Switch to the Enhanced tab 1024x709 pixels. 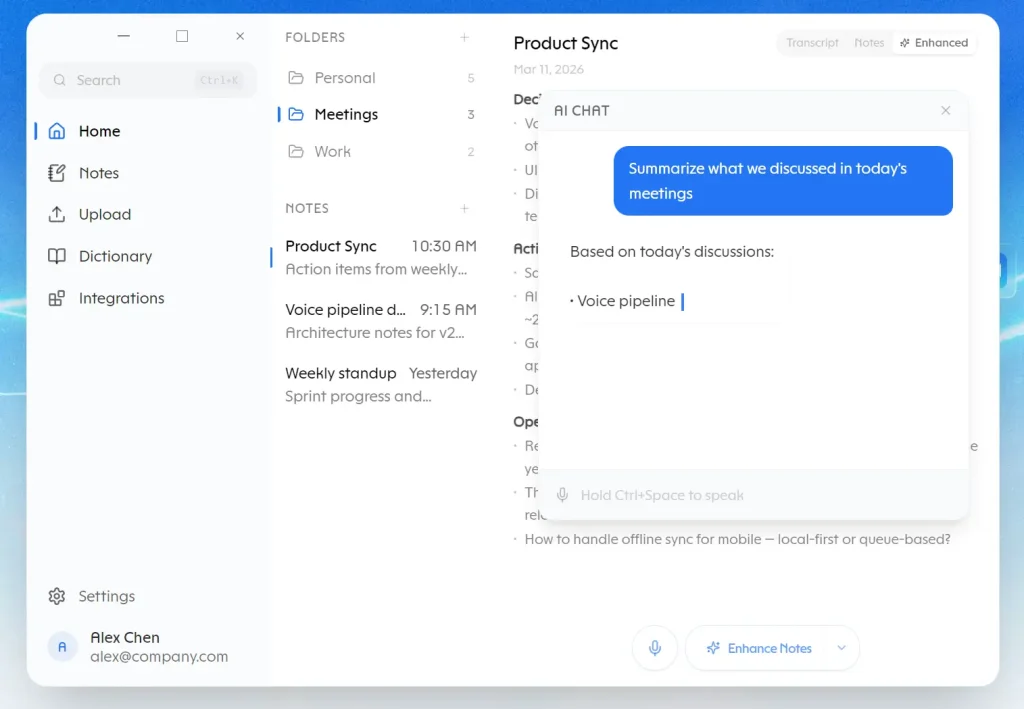(934, 42)
